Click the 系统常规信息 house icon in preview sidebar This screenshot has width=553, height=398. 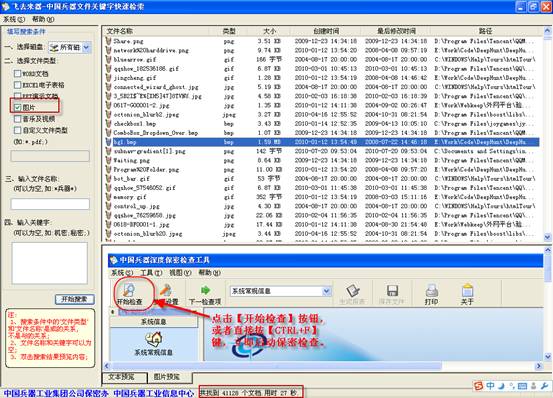click(153, 339)
